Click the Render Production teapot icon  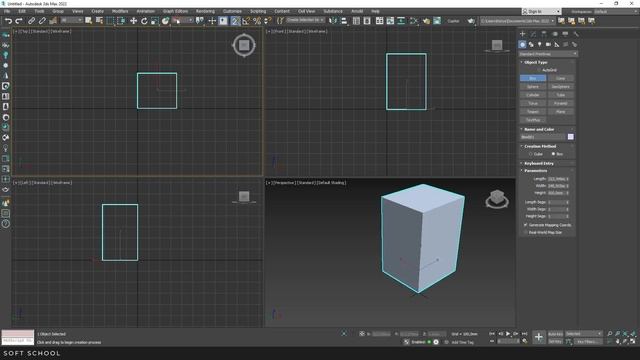point(471,21)
